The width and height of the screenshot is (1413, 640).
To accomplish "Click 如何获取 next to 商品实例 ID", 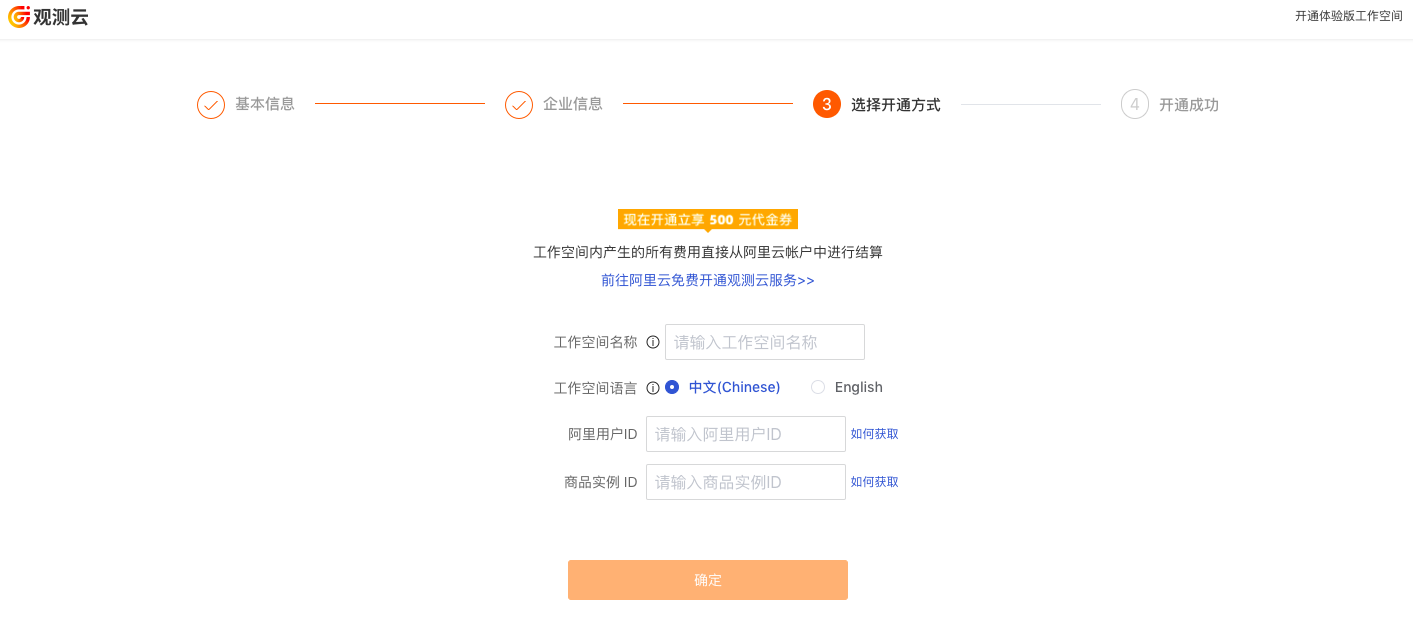I will [x=875, y=482].
